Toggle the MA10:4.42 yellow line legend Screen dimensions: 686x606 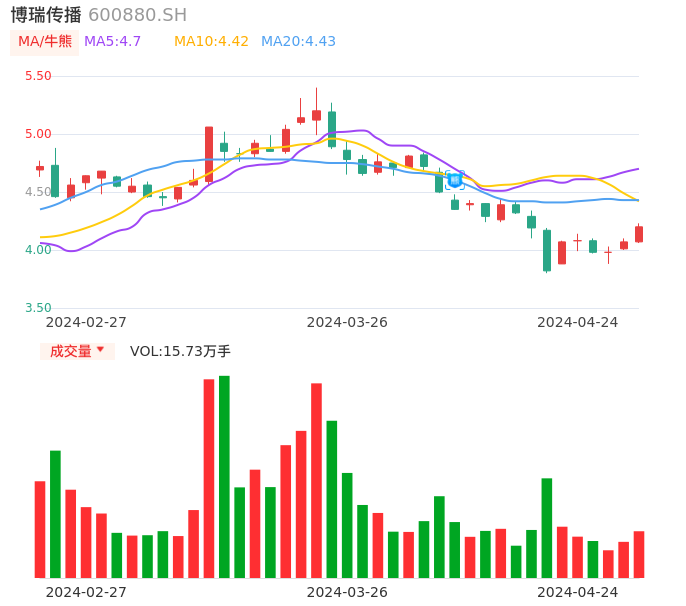coord(211,42)
